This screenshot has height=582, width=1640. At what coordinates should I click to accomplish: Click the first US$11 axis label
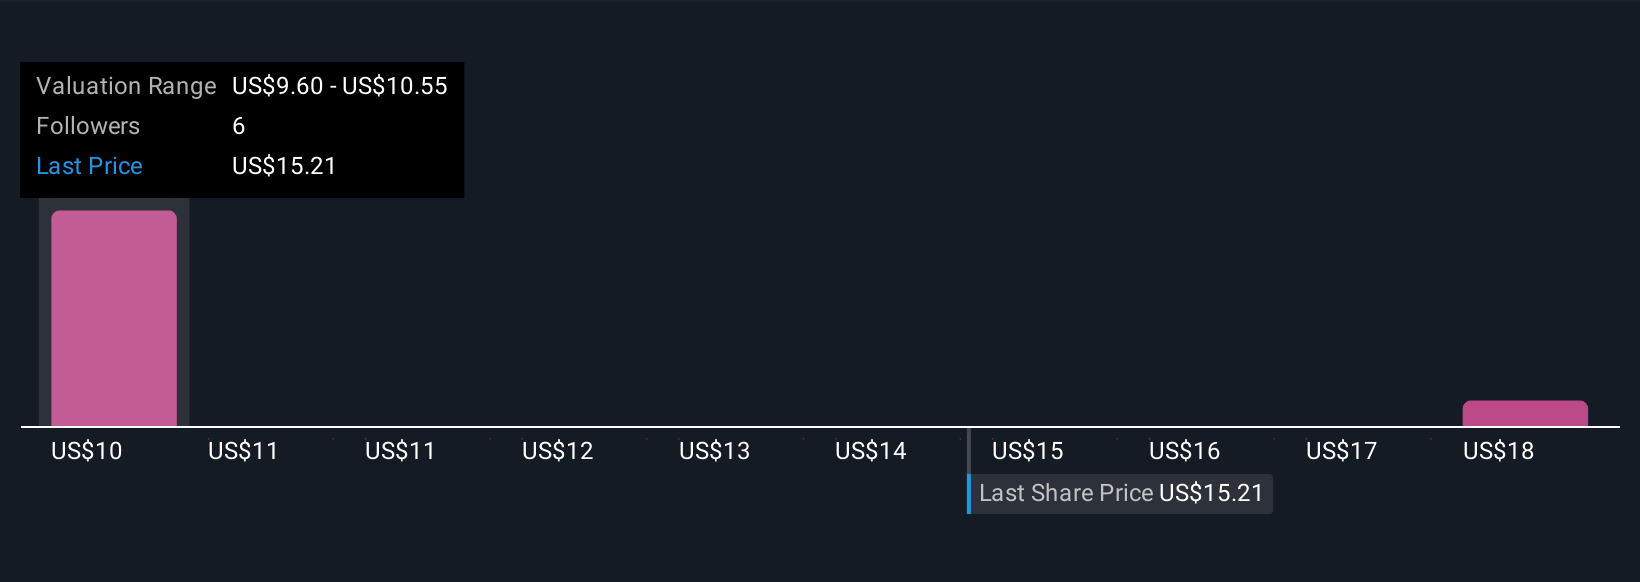pos(243,451)
